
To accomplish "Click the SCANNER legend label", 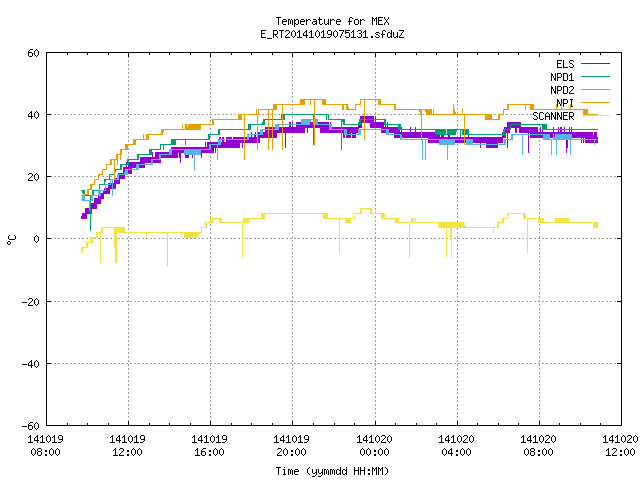I will 553,116.
